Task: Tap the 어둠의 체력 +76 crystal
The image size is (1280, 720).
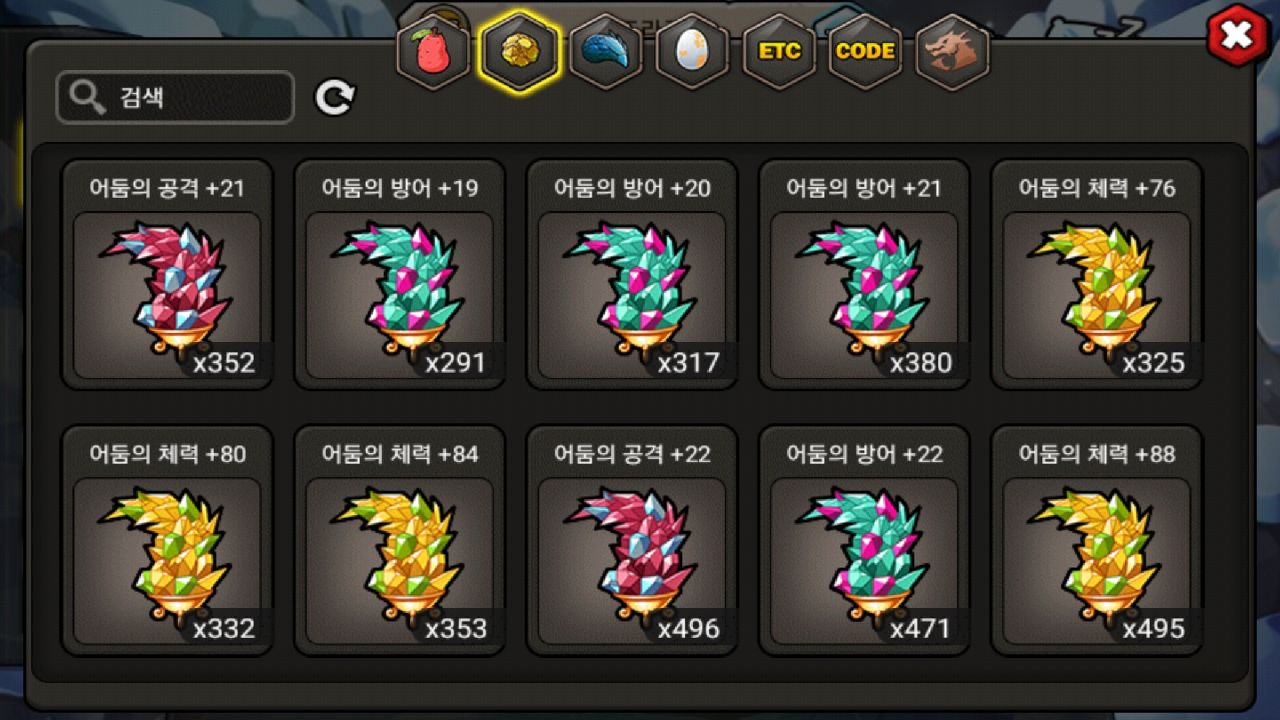Action: point(1097,274)
